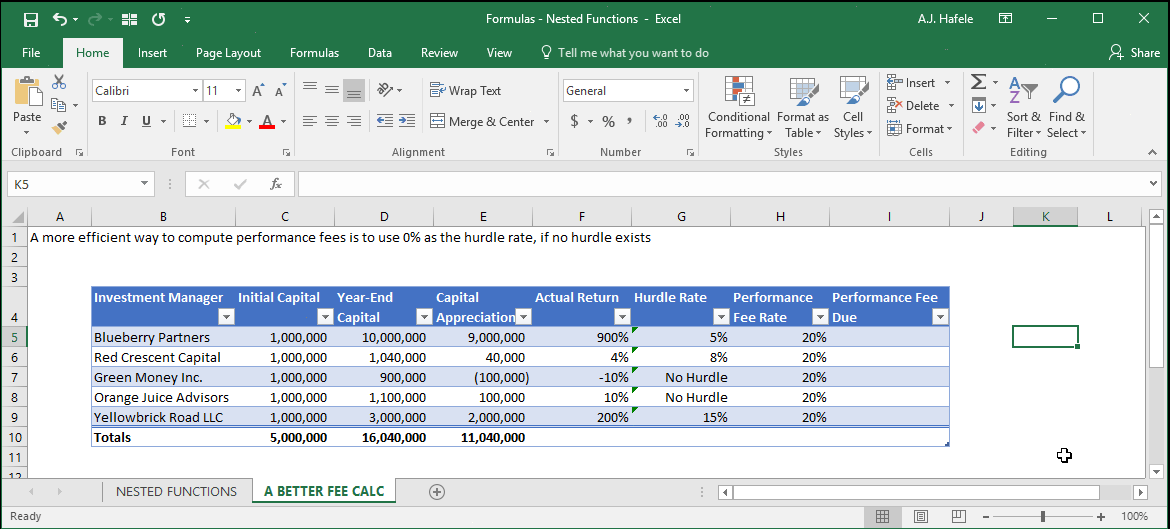Click the Decrease Decimal icon
The height and width of the screenshot is (529, 1170).
pyautogui.click(x=683, y=121)
